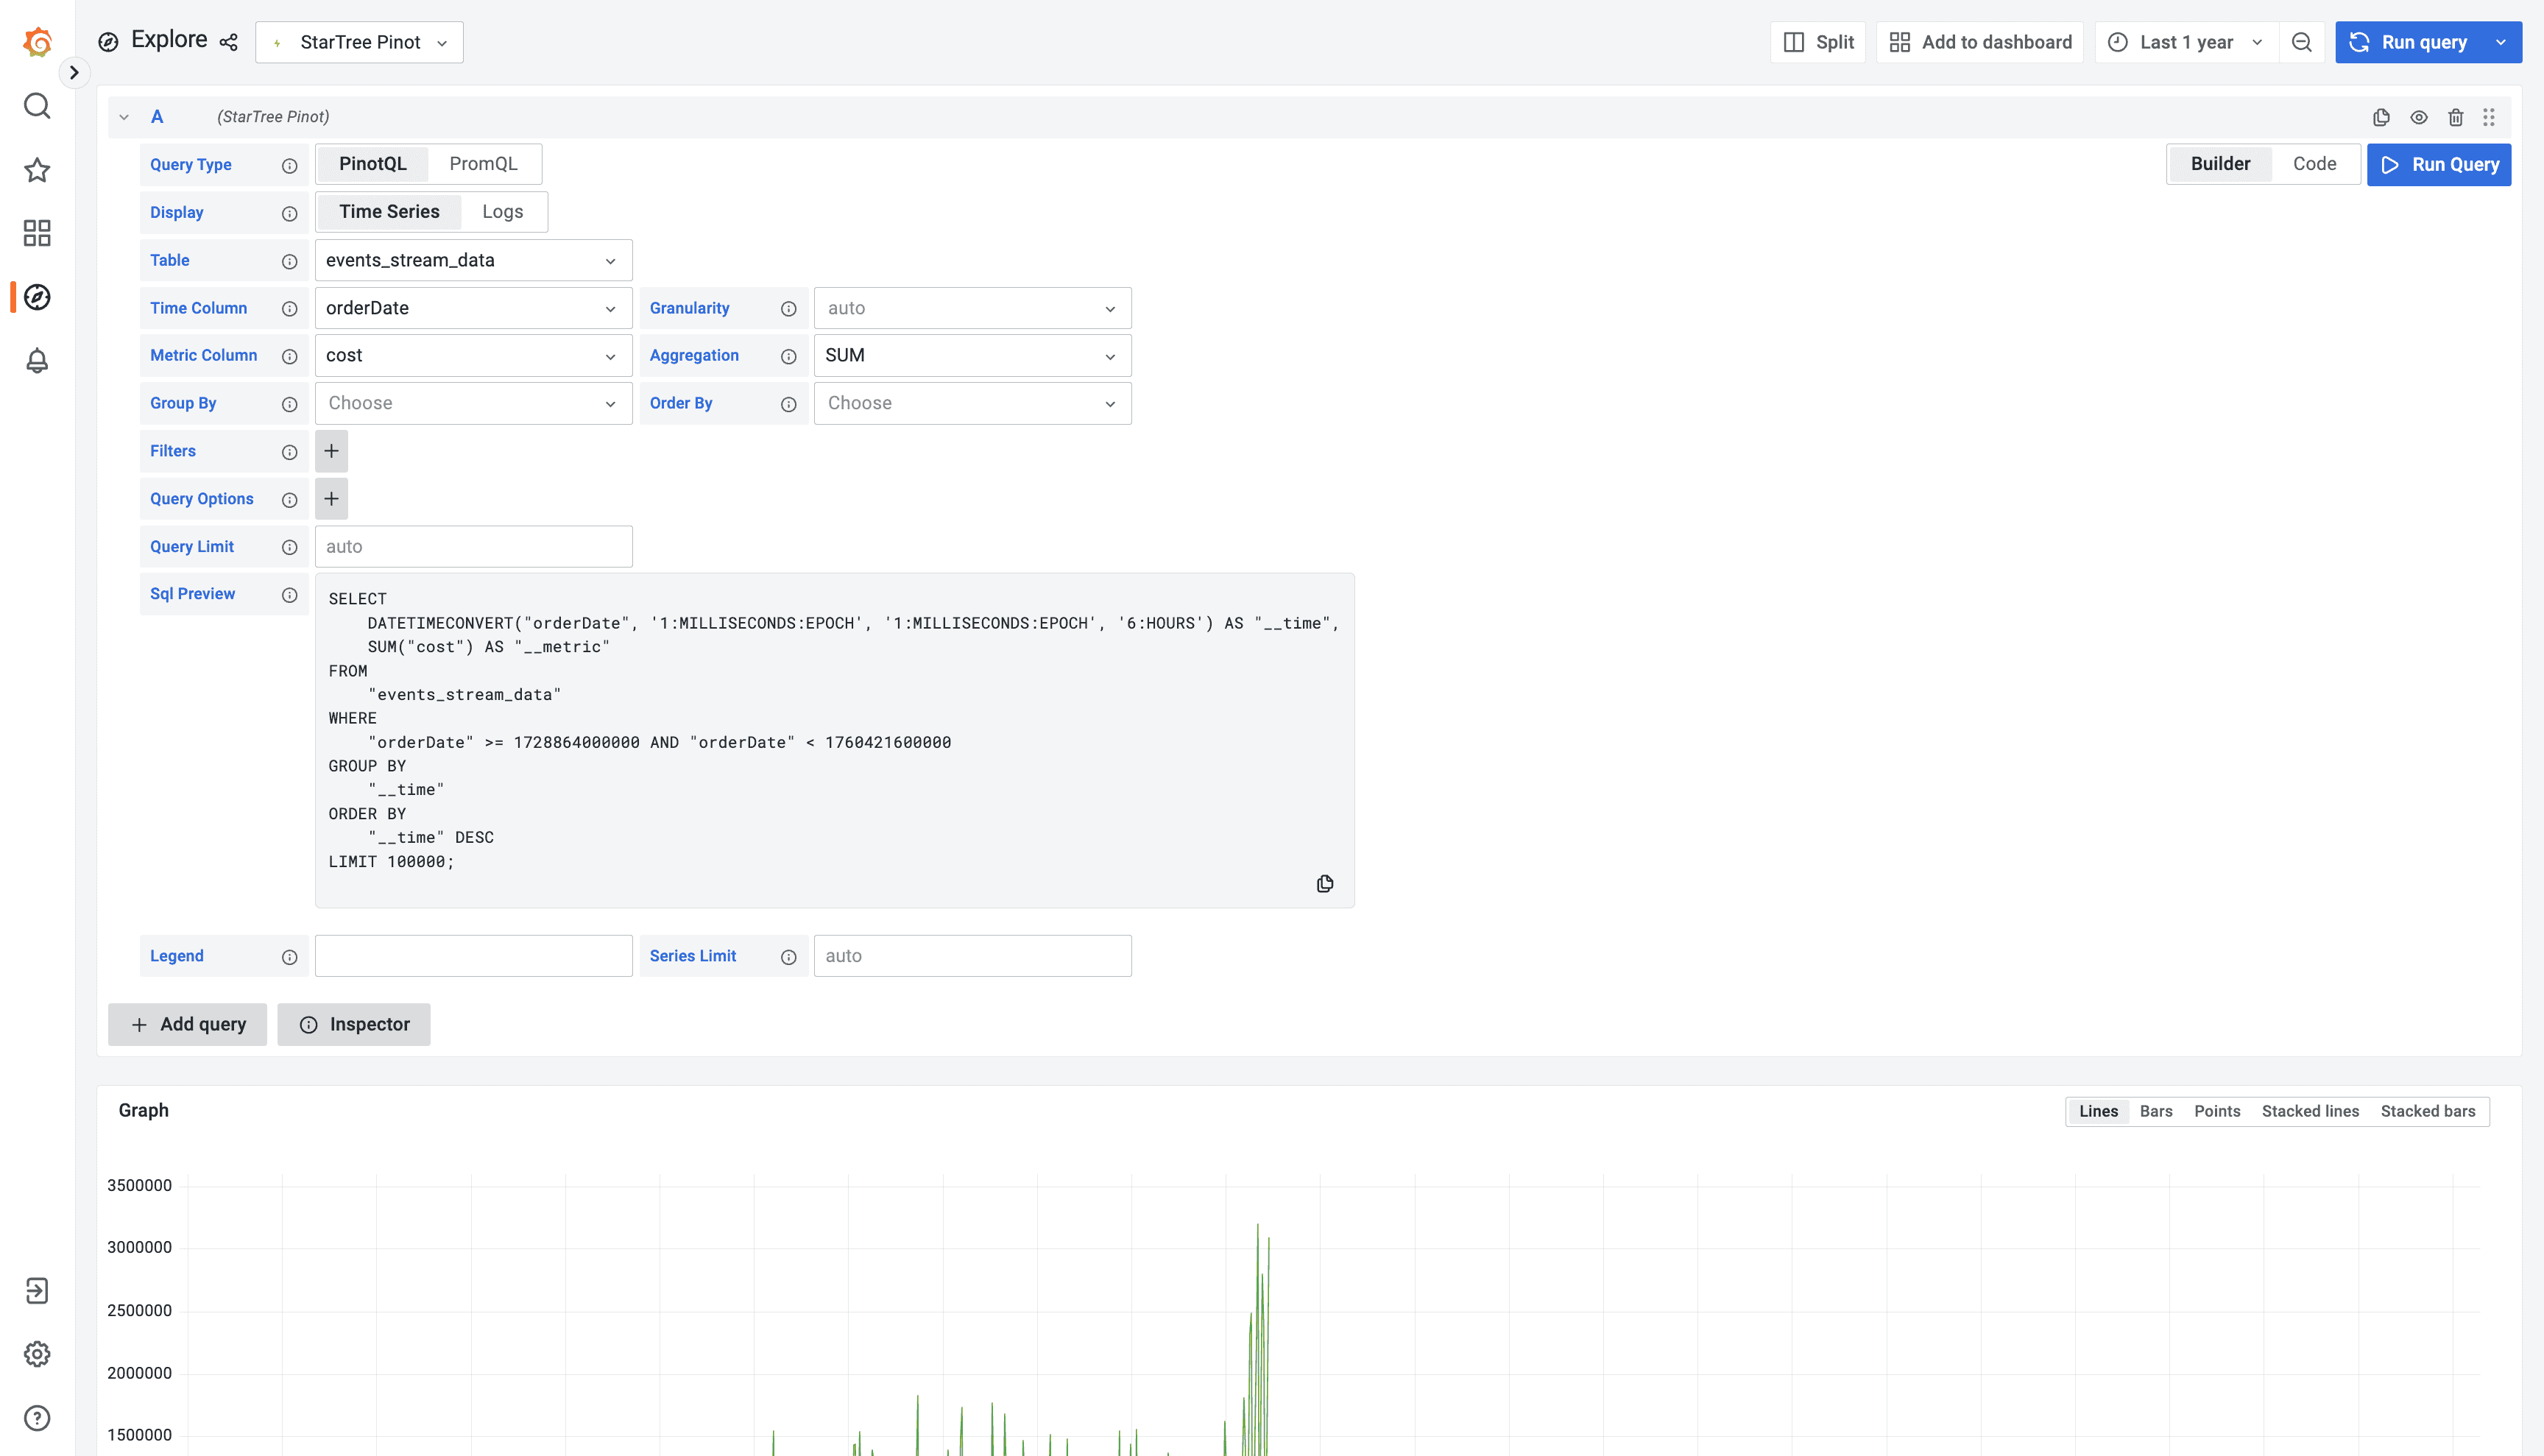2544x1456 pixels.
Task: Open the Help question mark icon
Action: tap(37, 1418)
